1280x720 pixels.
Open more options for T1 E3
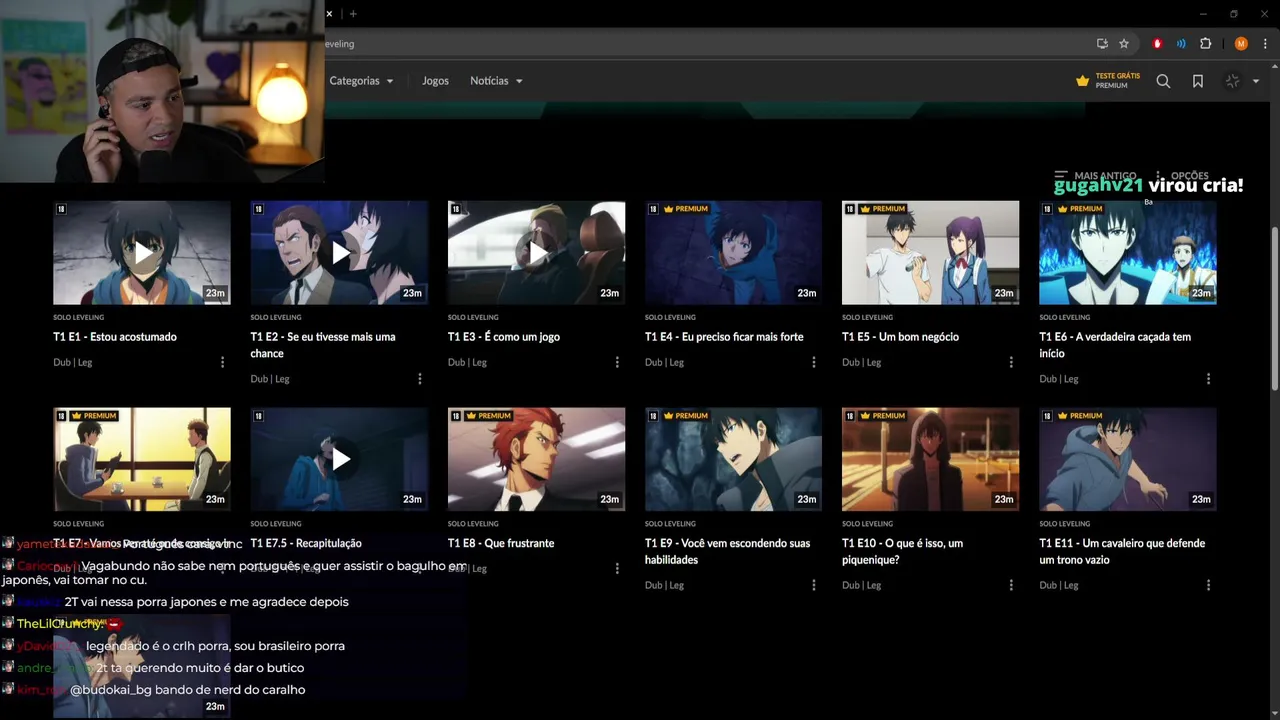click(x=617, y=362)
